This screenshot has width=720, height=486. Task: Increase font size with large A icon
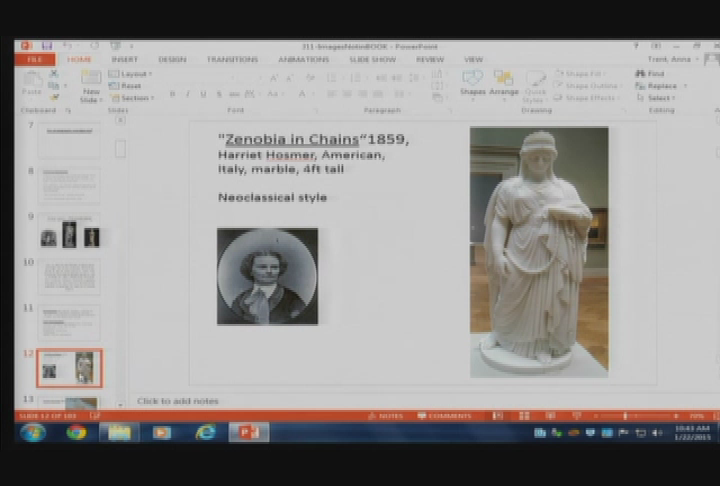pyautogui.click(x=274, y=78)
